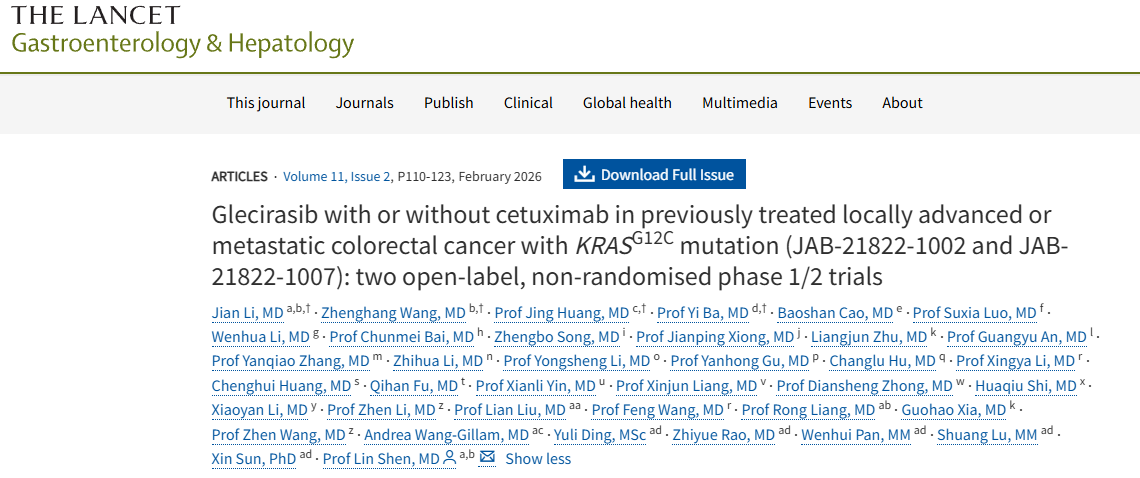Open the Publish menu
Screen dimensions: 1140x478
pos(449,103)
